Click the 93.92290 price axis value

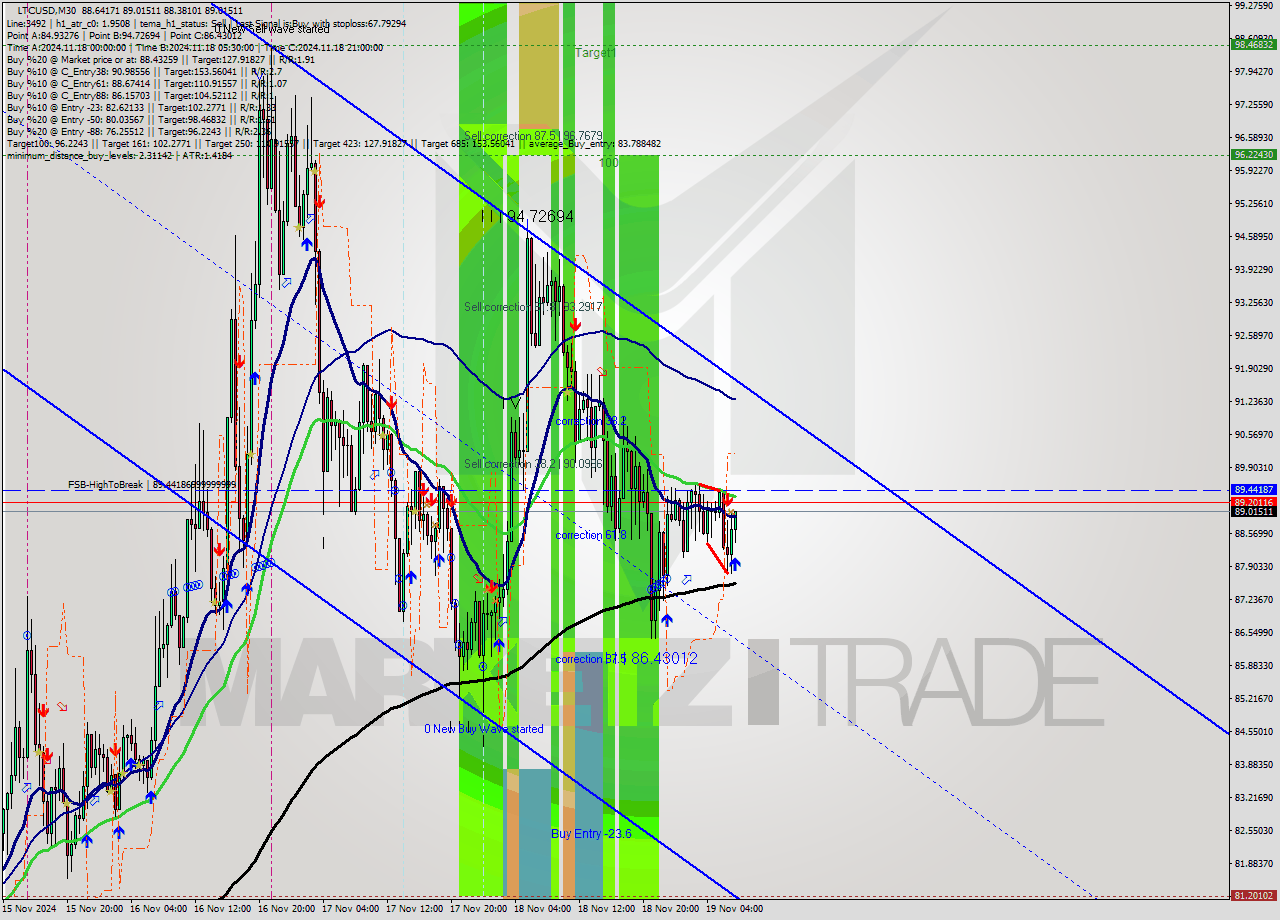(1254, 269)
